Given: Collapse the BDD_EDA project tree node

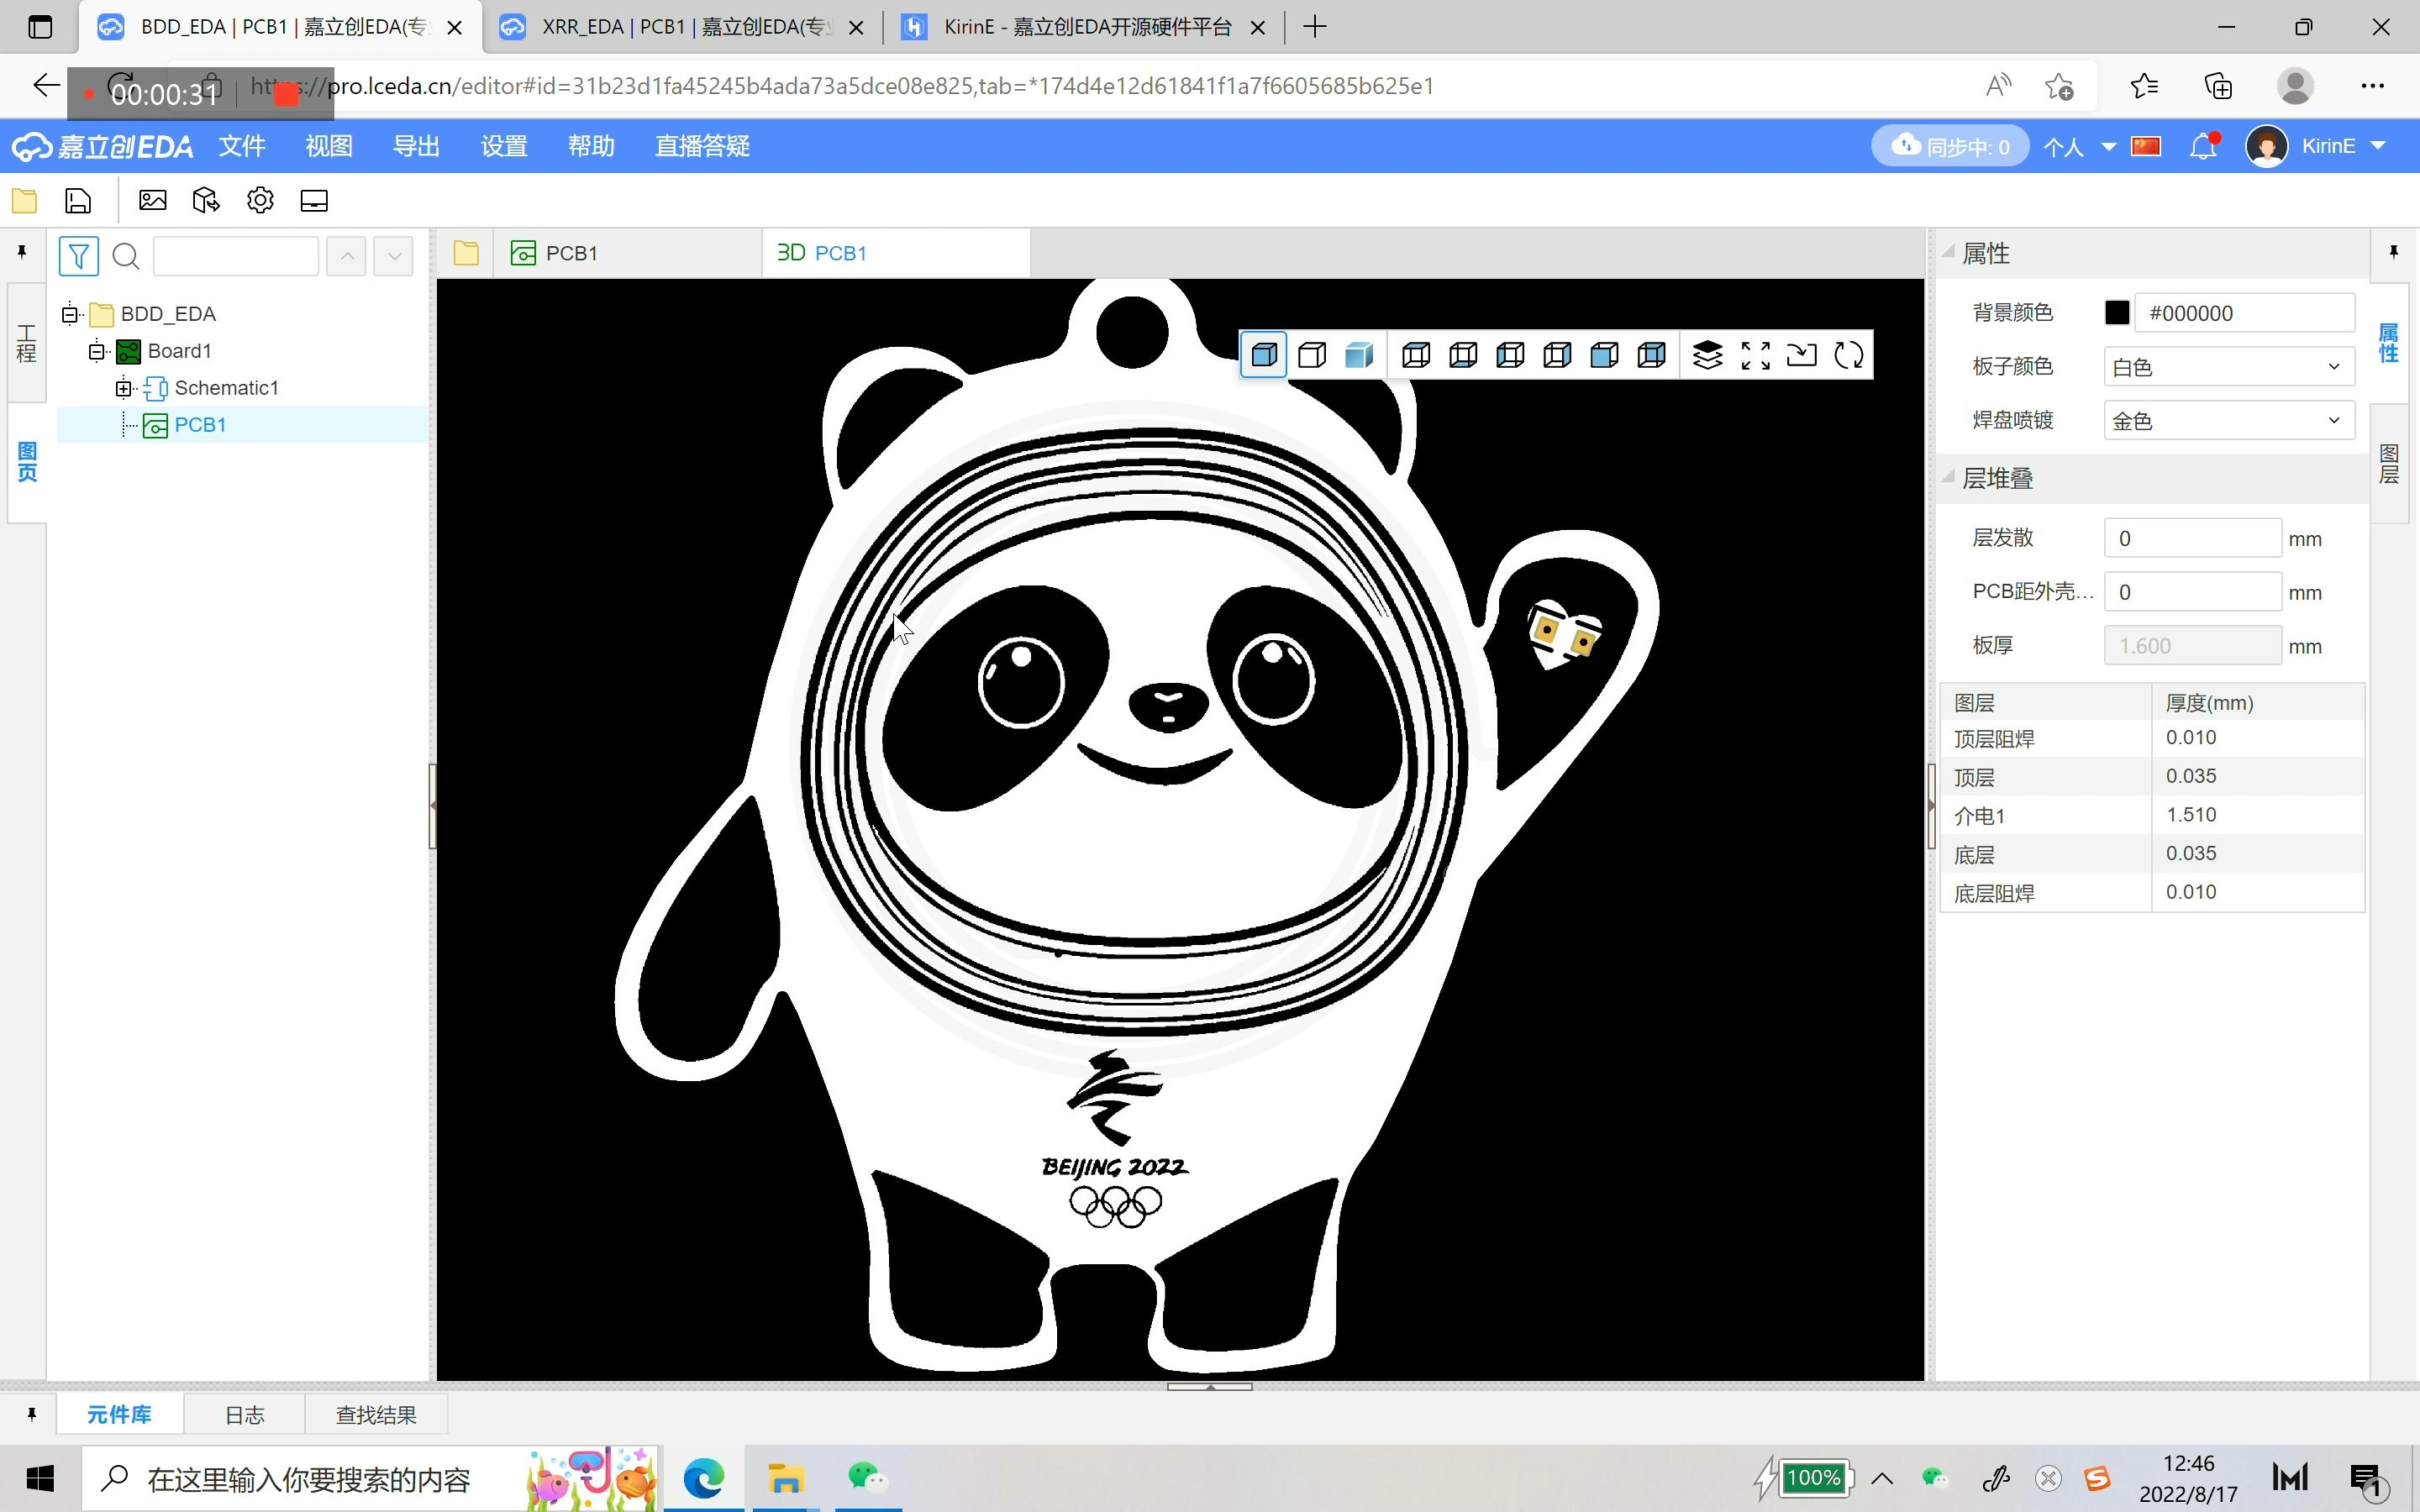Looking at the screenshot, I should tap(69, 314).
